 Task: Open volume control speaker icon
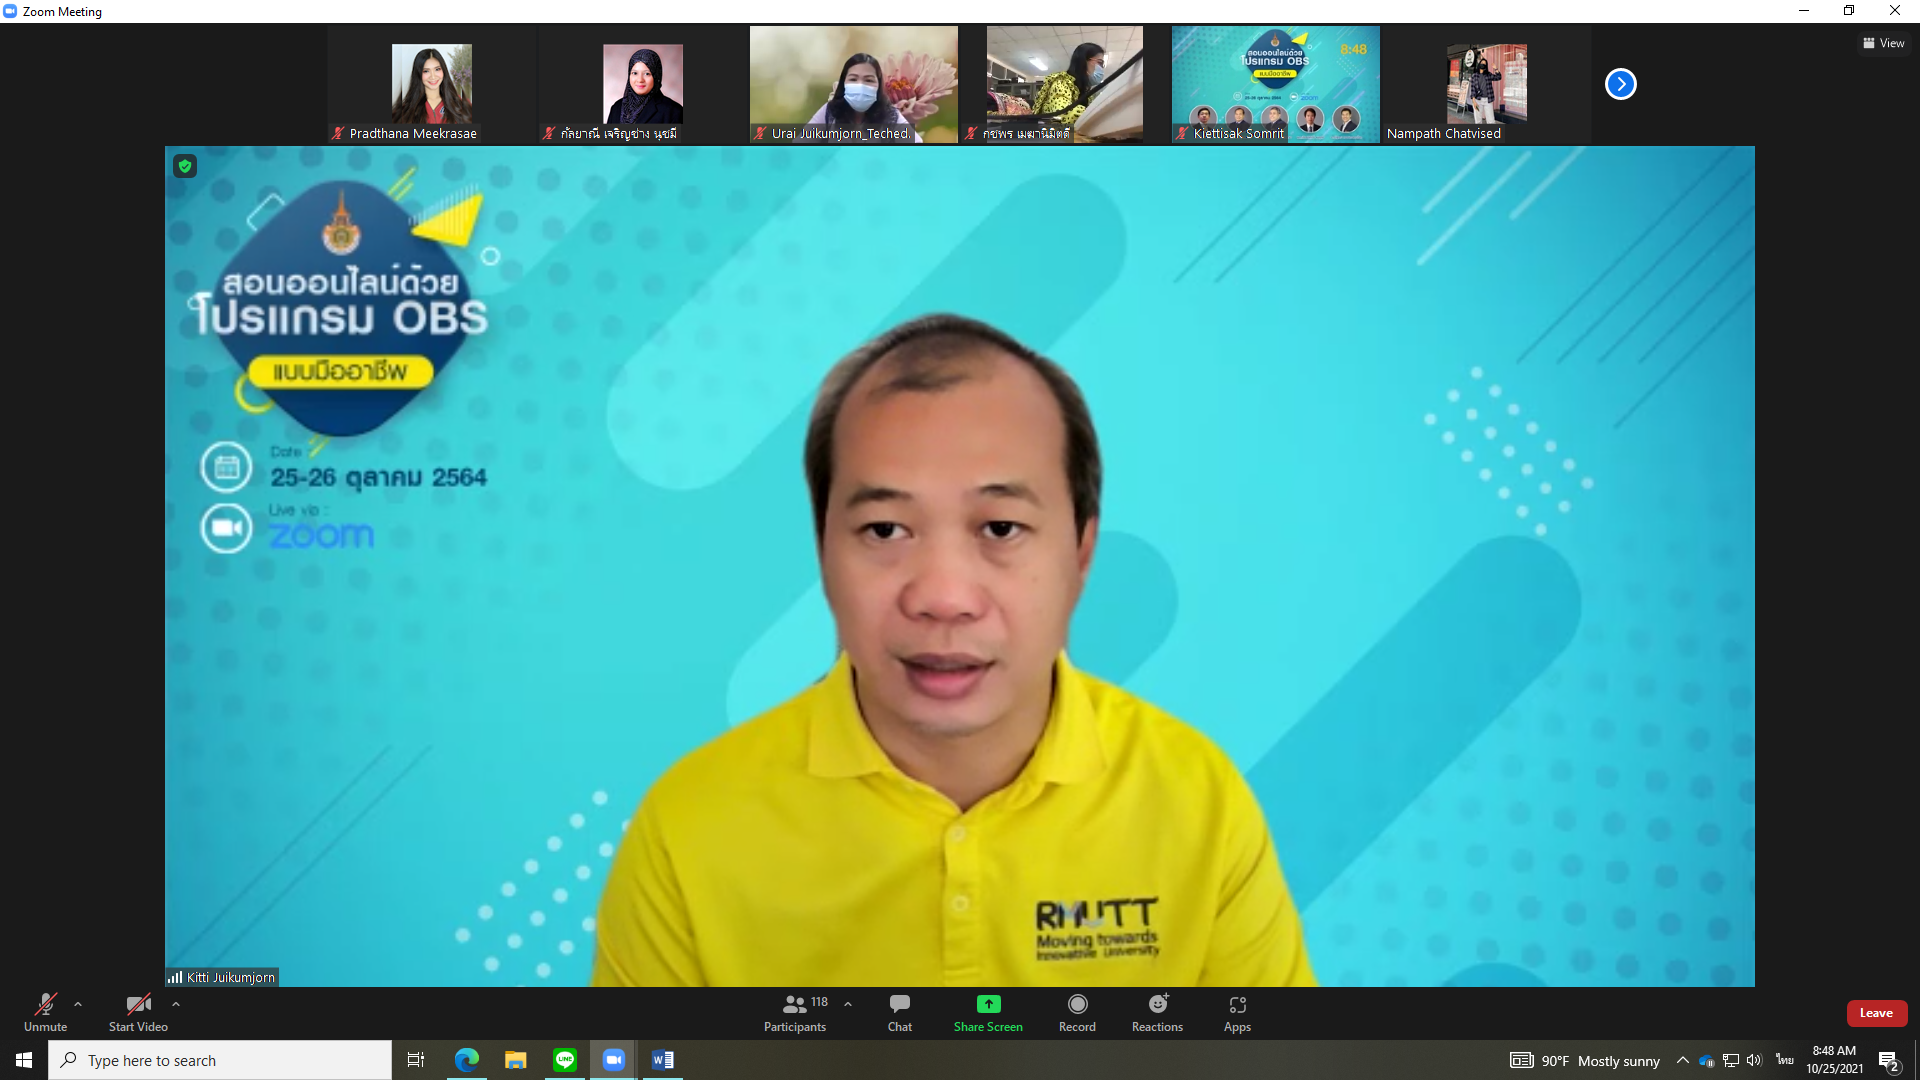pyautogui.click(x=1755, y=1060)
